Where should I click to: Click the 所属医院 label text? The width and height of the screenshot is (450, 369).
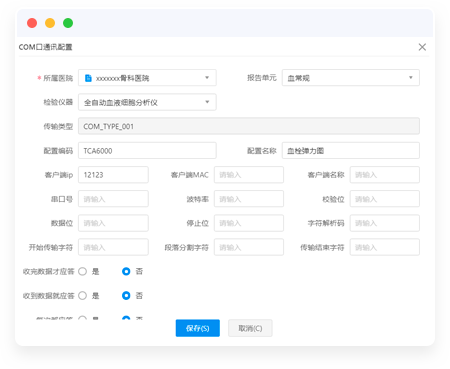click(x=58, y=78)
